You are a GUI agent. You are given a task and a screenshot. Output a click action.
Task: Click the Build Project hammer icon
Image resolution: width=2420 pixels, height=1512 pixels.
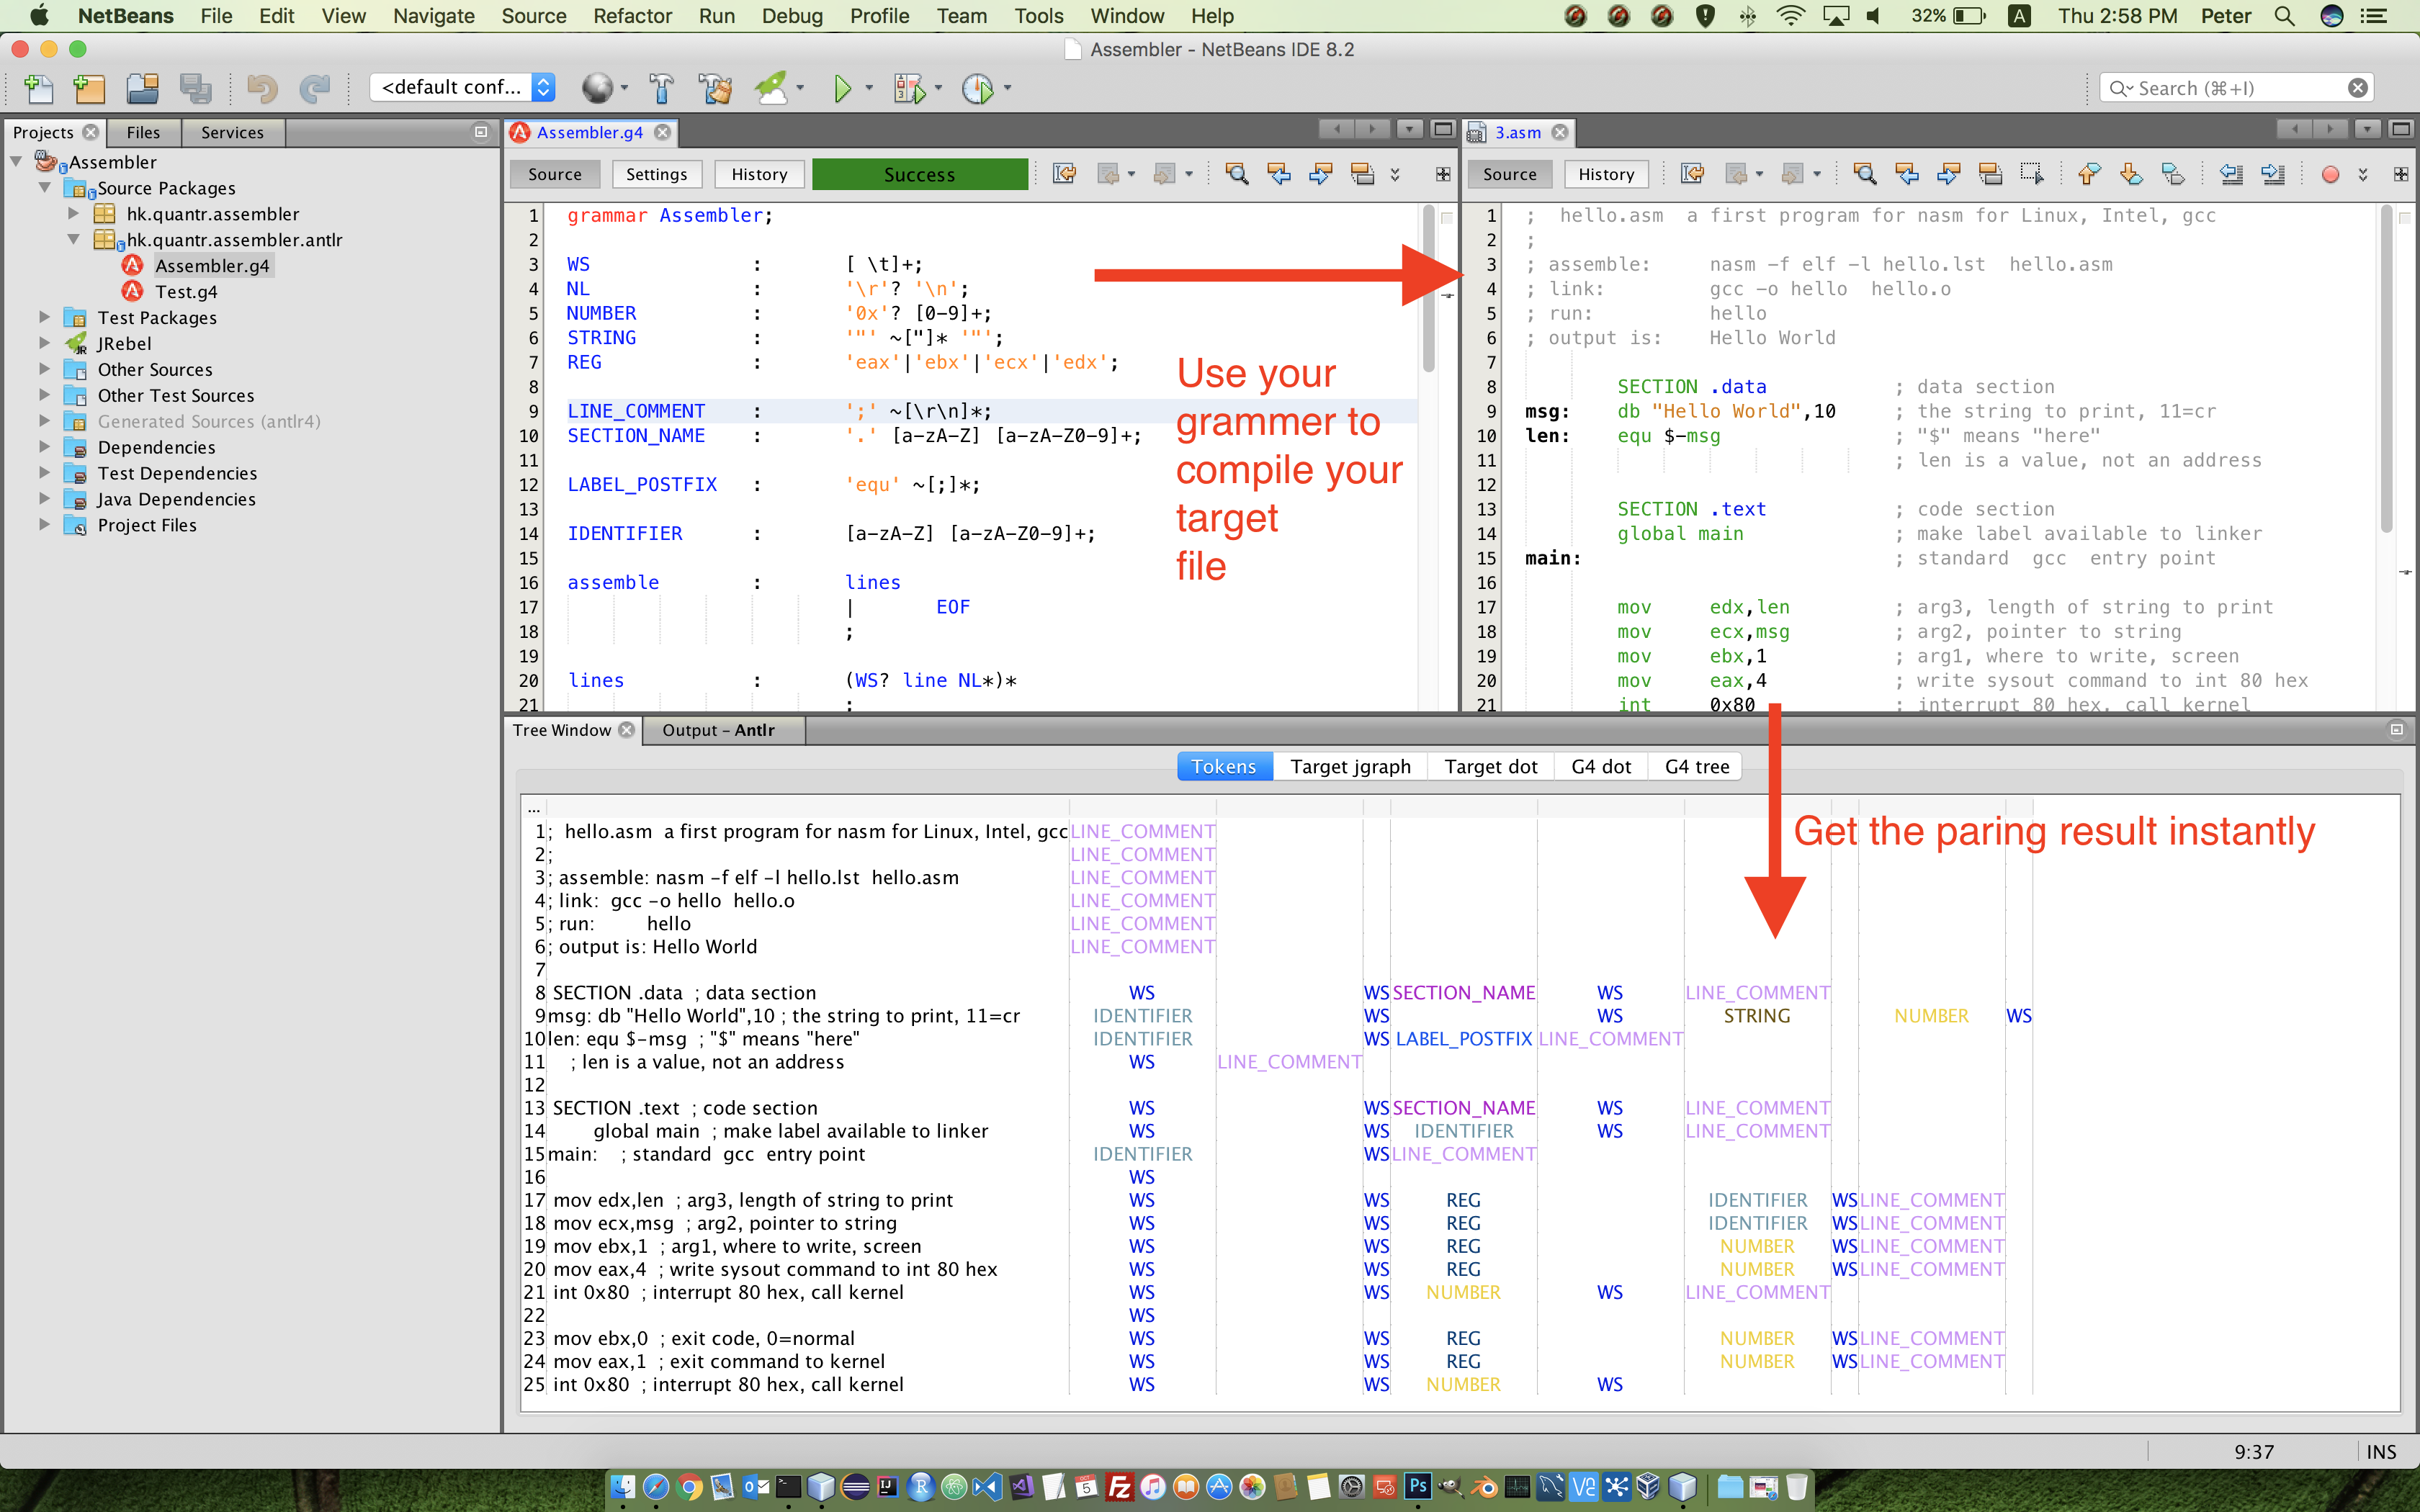coord(661,88)
